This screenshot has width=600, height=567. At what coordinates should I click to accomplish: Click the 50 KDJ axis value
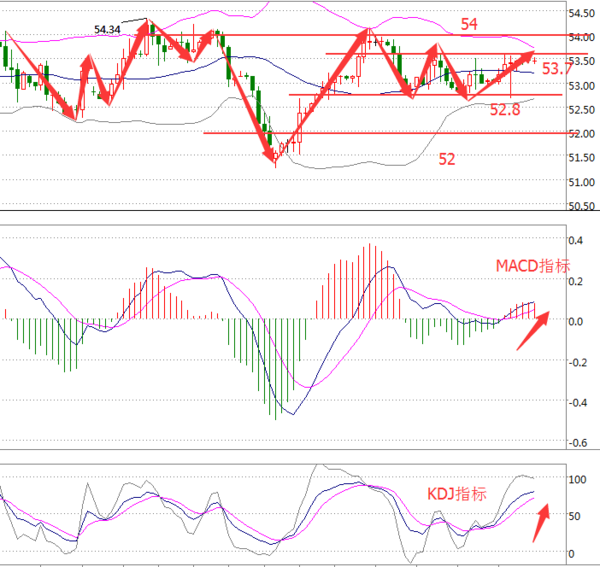pos(574,516)
